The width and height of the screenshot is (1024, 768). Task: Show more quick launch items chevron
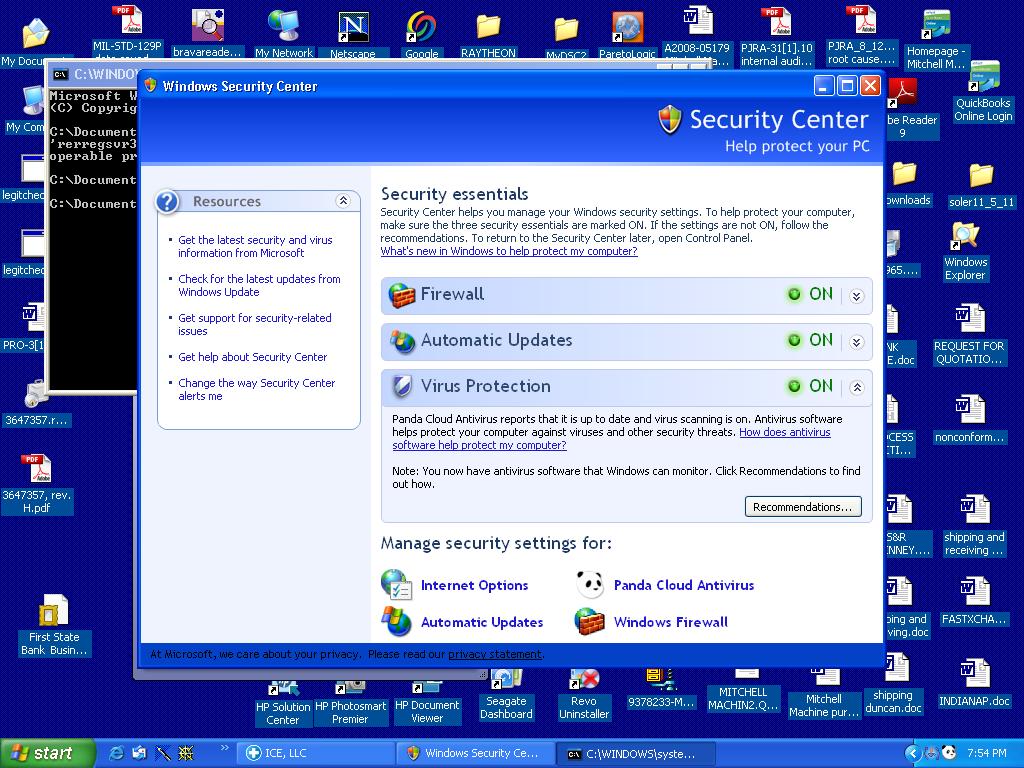(x=225, y=748)
